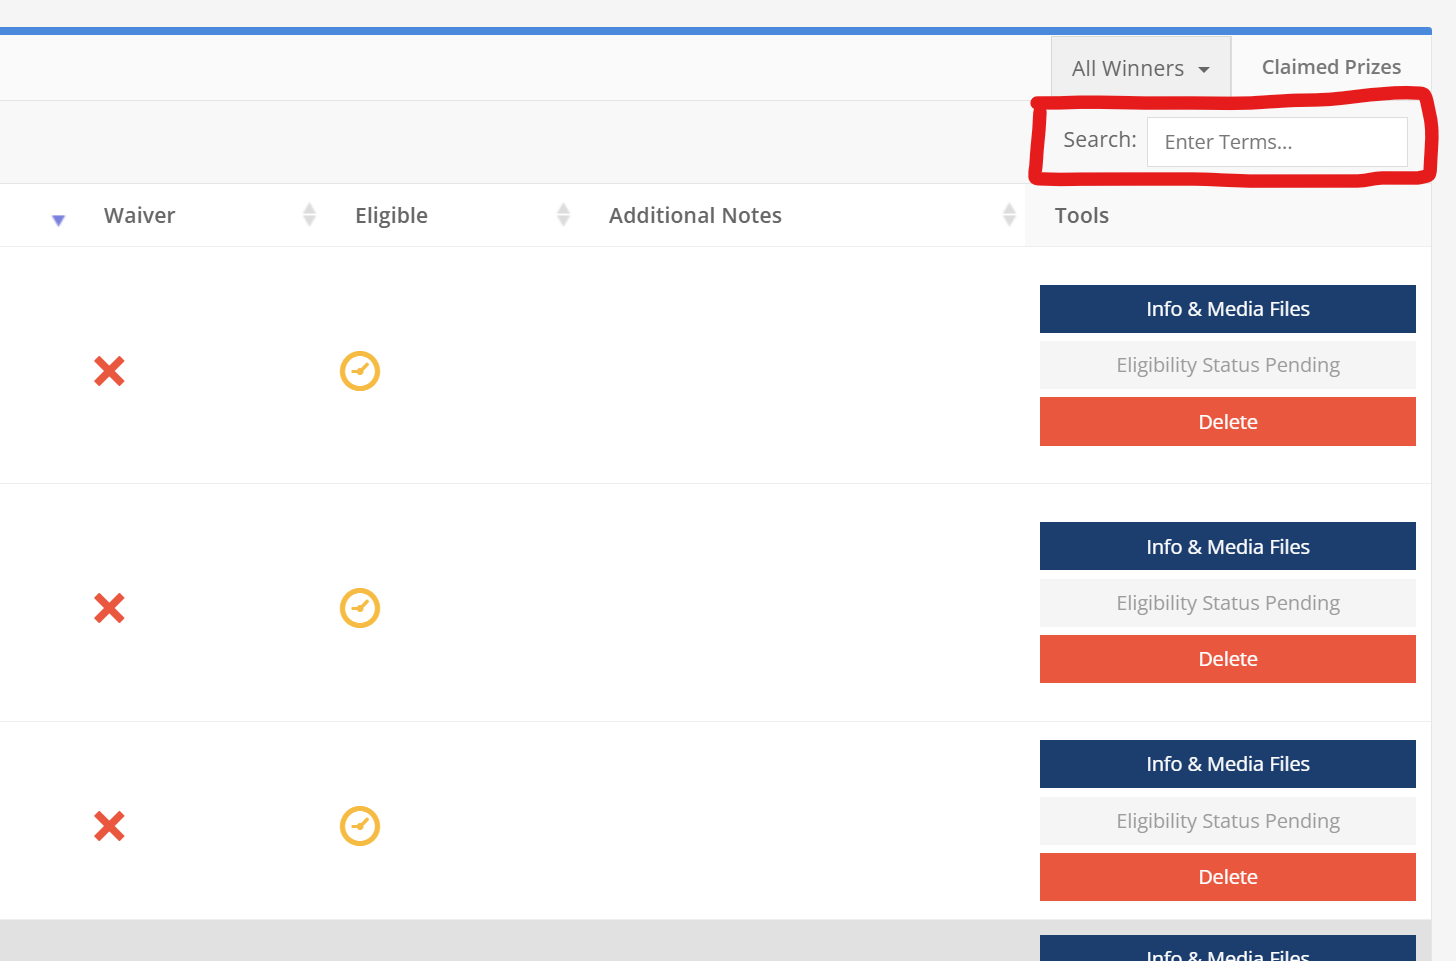Delete the third winner entry
The height and width of the screenshot is (961, 1456).
pyautogui.click(x=1227, y=877)
